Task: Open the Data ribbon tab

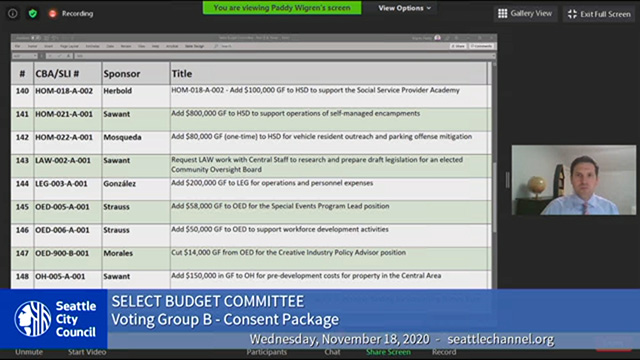Action: click(x=110, y=46)
